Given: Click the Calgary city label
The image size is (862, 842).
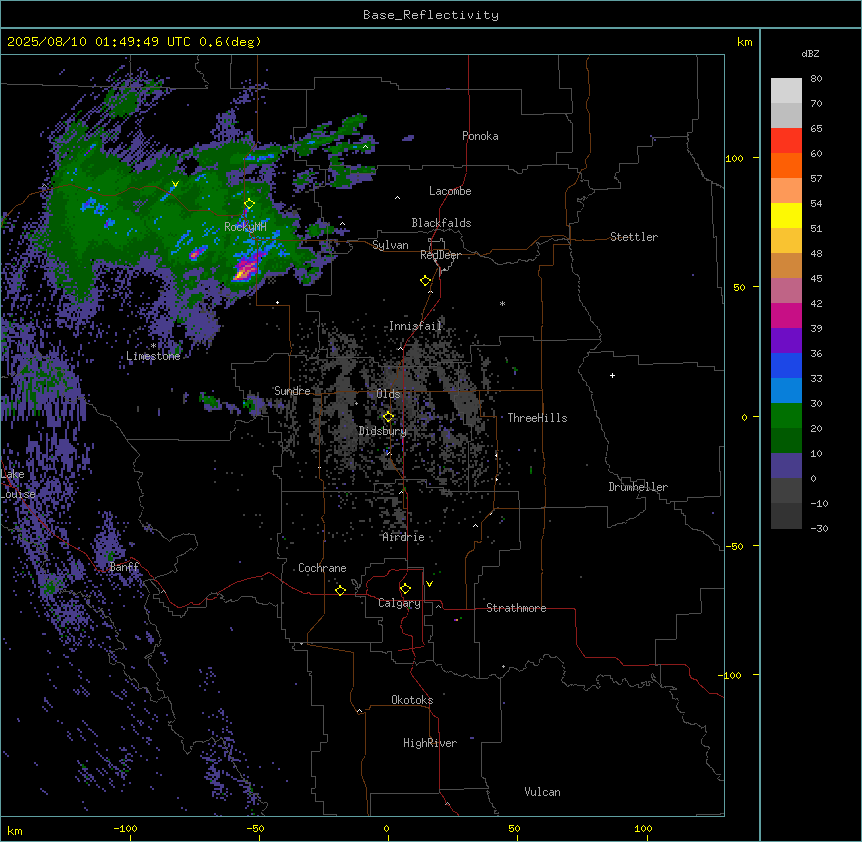Looking at the screenshot, I should [x=399, y=603].
